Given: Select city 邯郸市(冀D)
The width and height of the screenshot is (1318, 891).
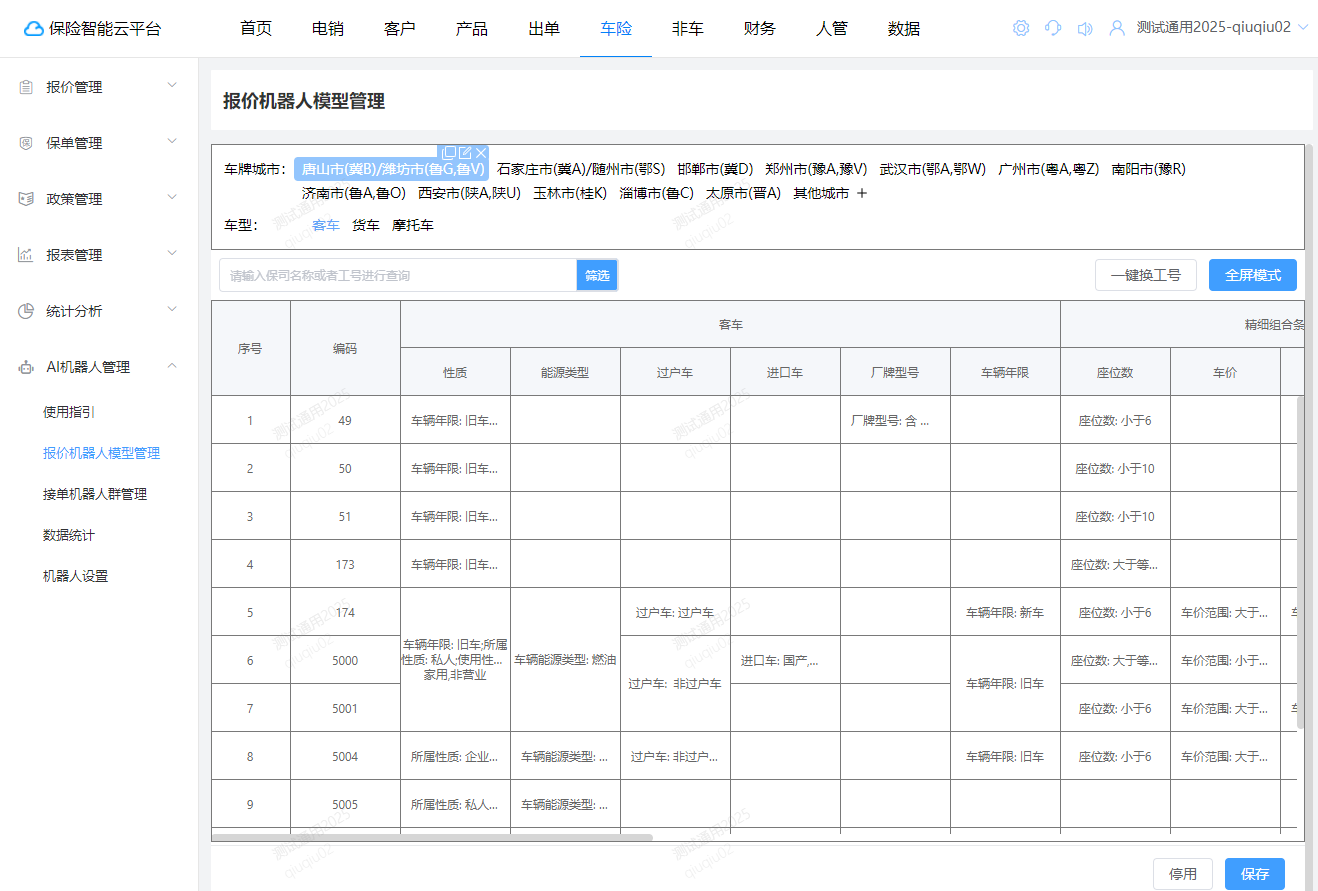Looking at the screenshot, I should point(715,169).
